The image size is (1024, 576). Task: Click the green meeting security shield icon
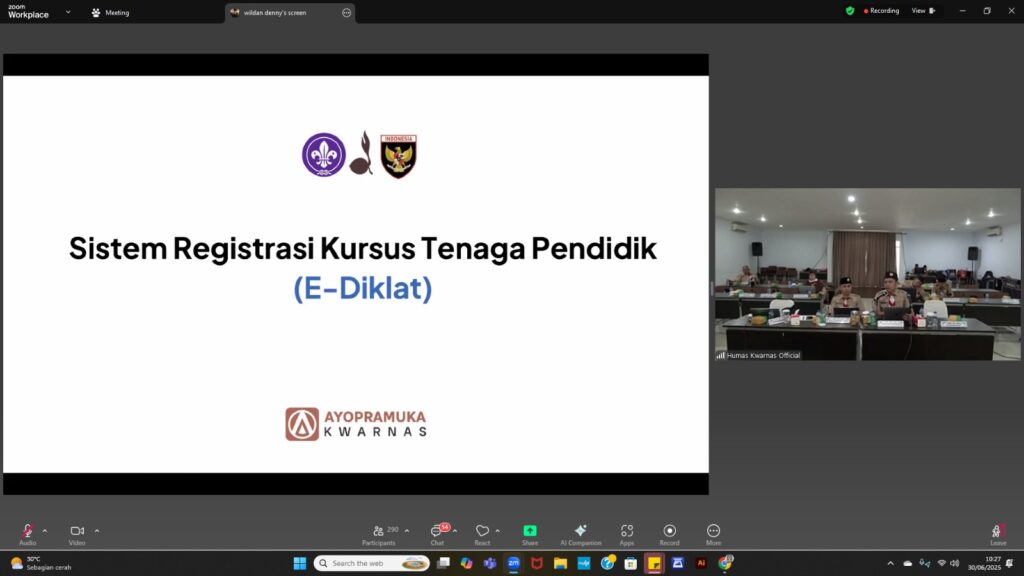[x=850, y=11]
